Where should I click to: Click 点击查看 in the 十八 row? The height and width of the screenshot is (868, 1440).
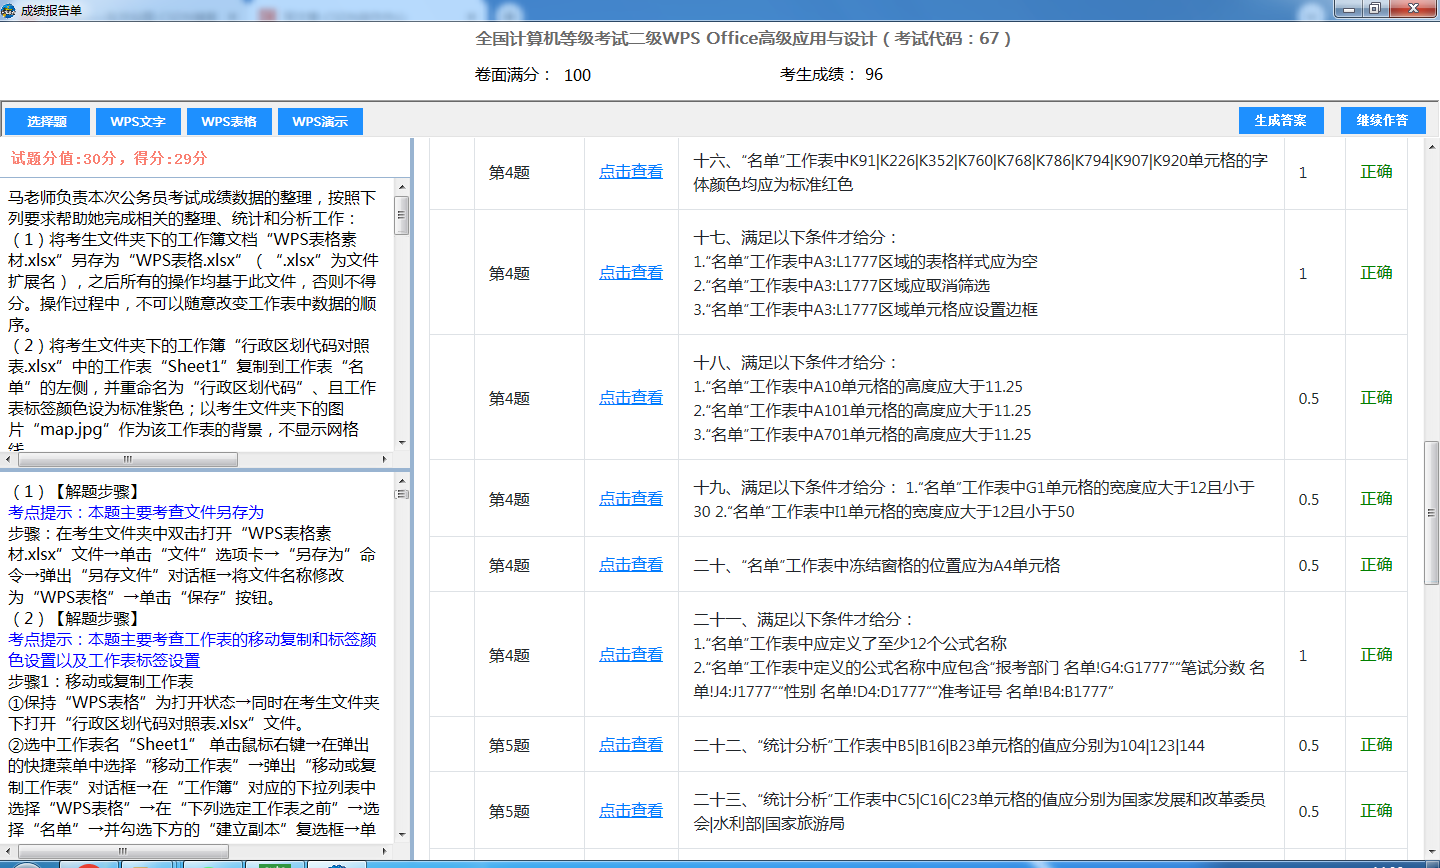(631, 398)
